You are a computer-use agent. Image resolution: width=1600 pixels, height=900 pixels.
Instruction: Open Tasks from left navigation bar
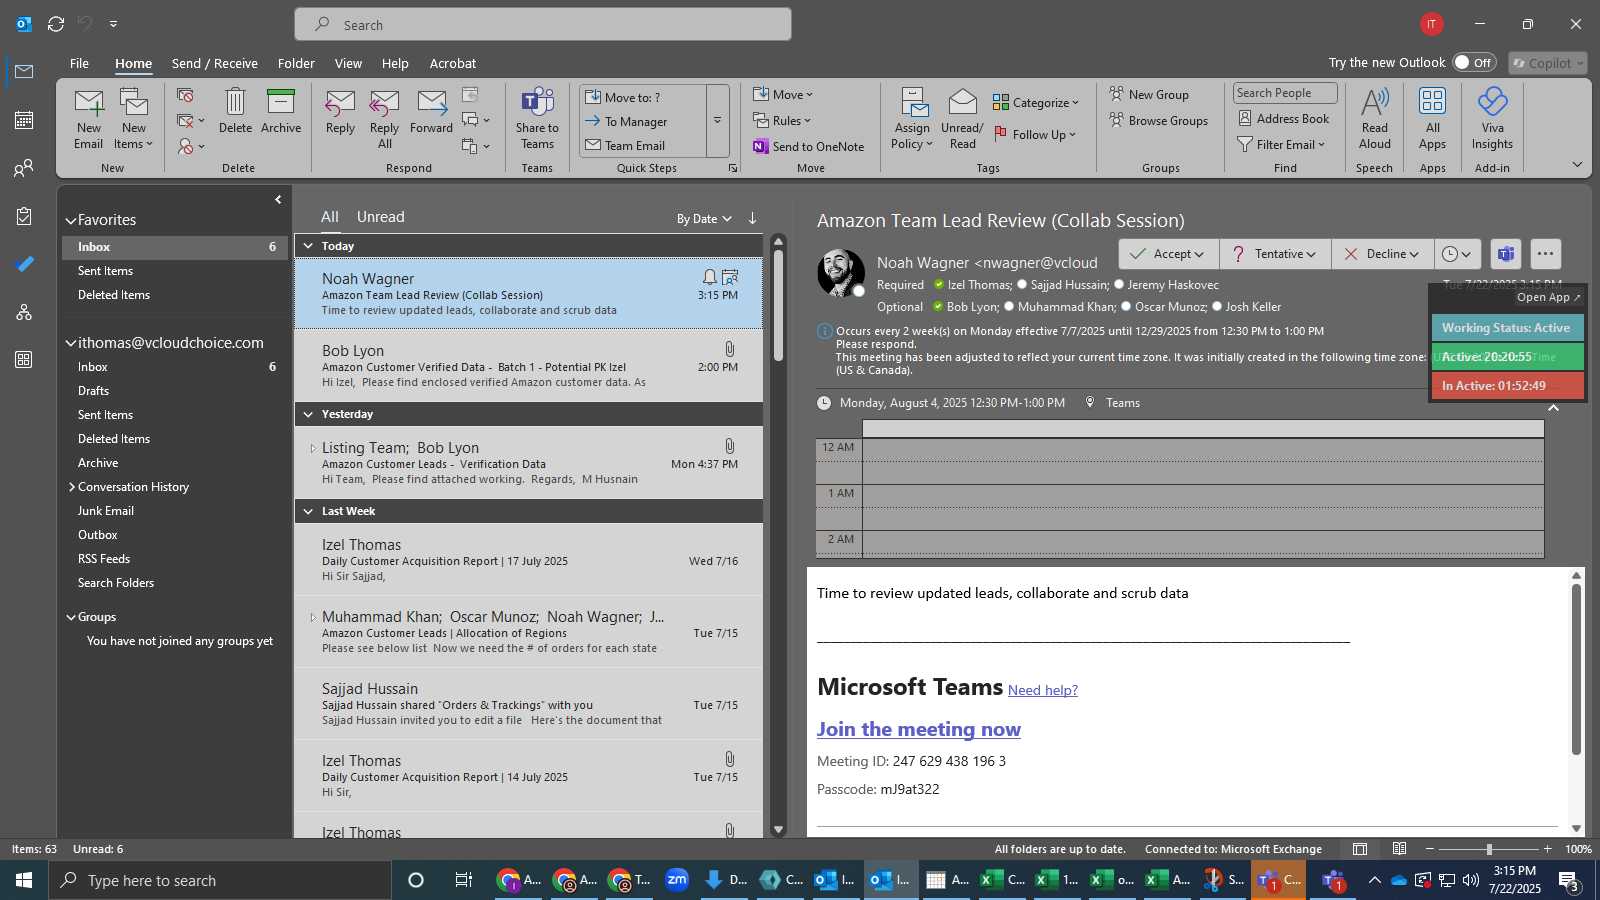(24, 216)
